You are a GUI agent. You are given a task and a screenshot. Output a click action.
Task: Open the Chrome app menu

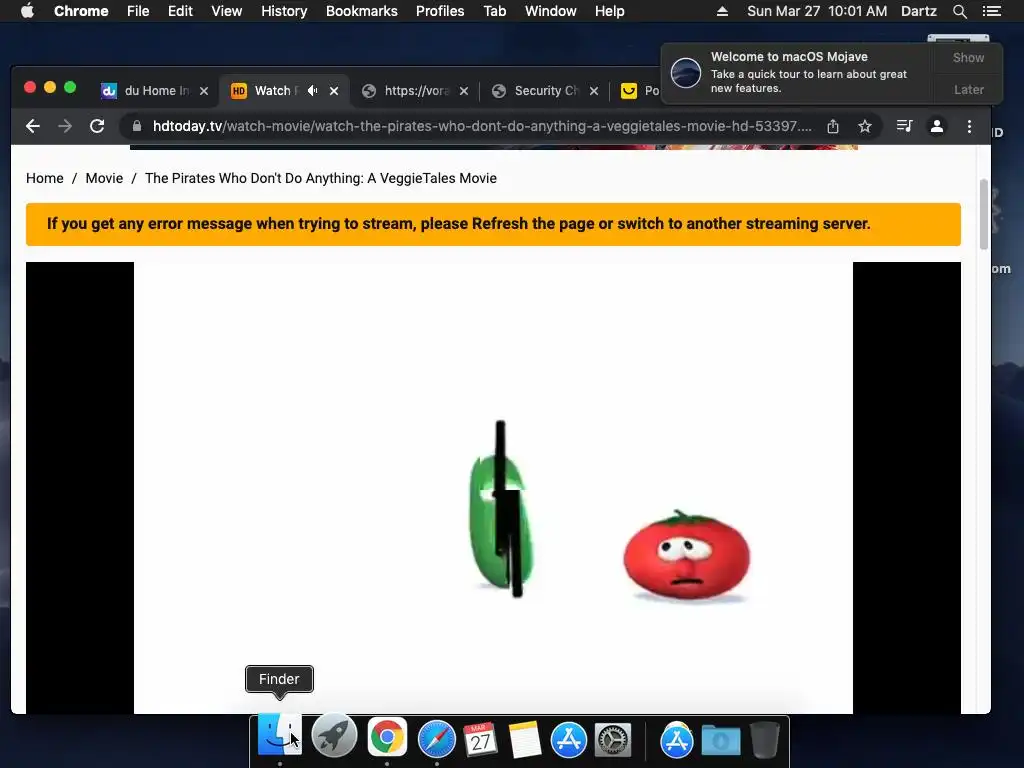coord(81,11)
